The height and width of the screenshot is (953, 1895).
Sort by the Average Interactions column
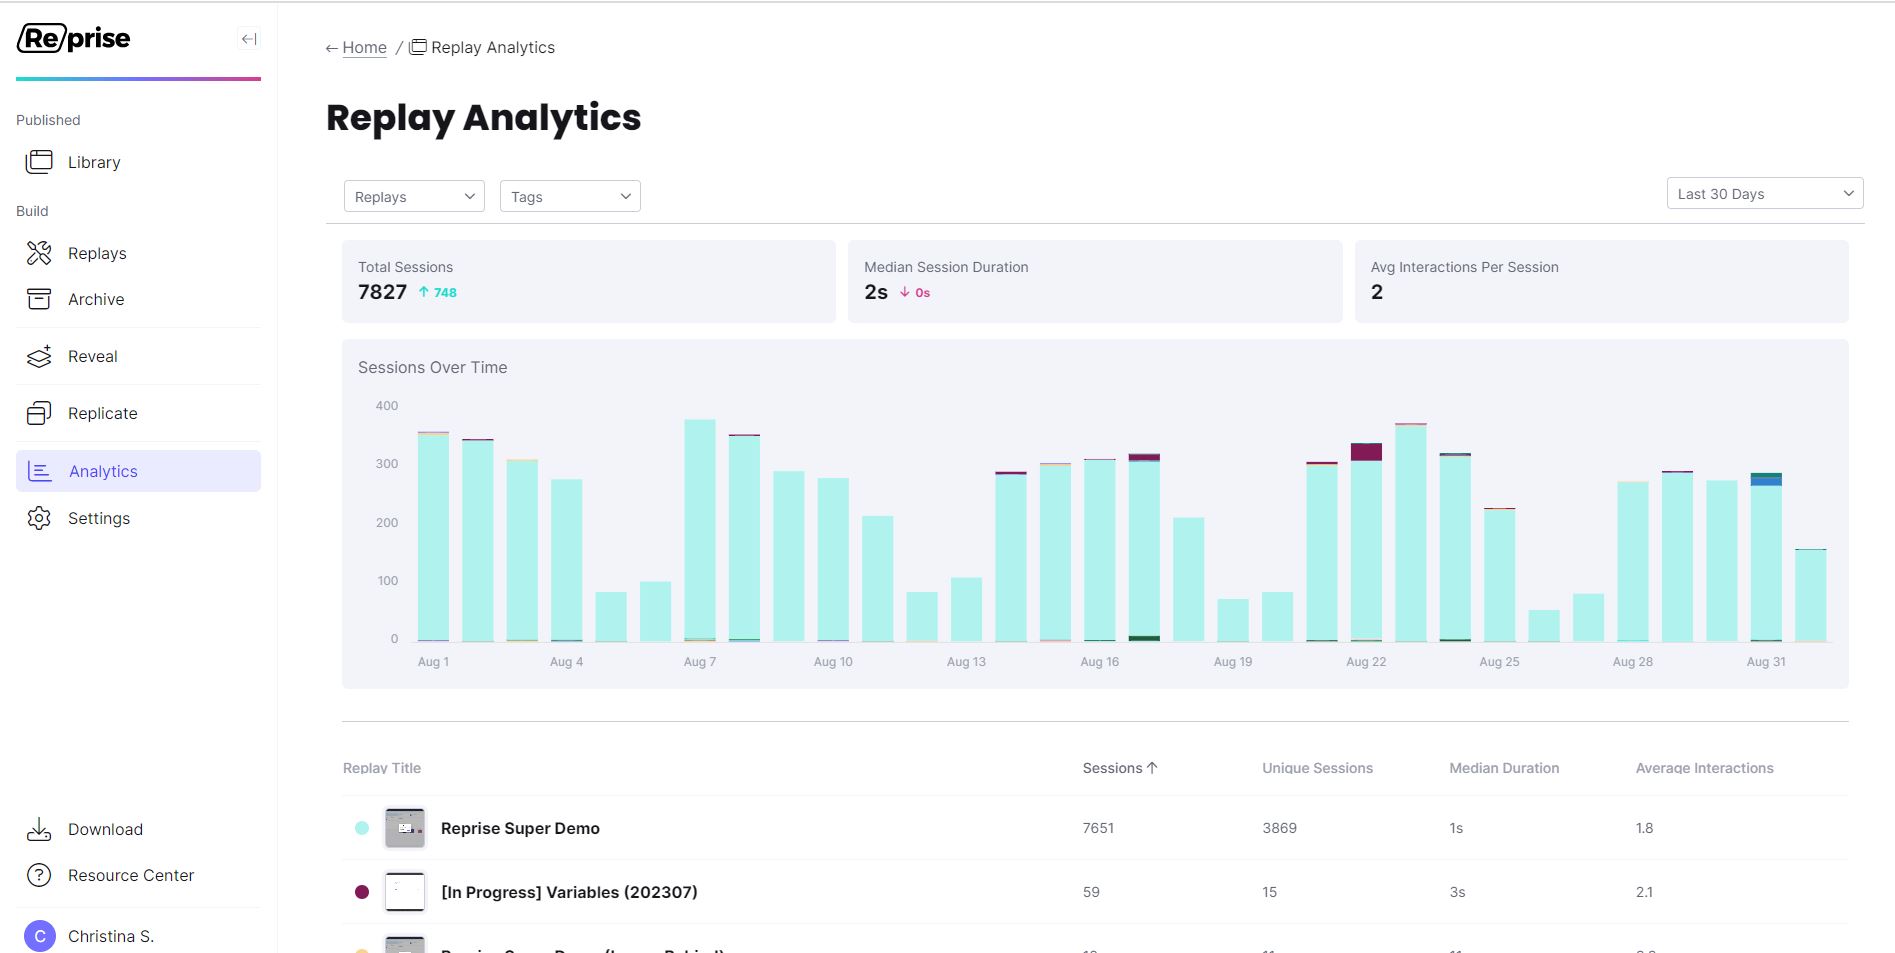click(x=1704, y=768)
